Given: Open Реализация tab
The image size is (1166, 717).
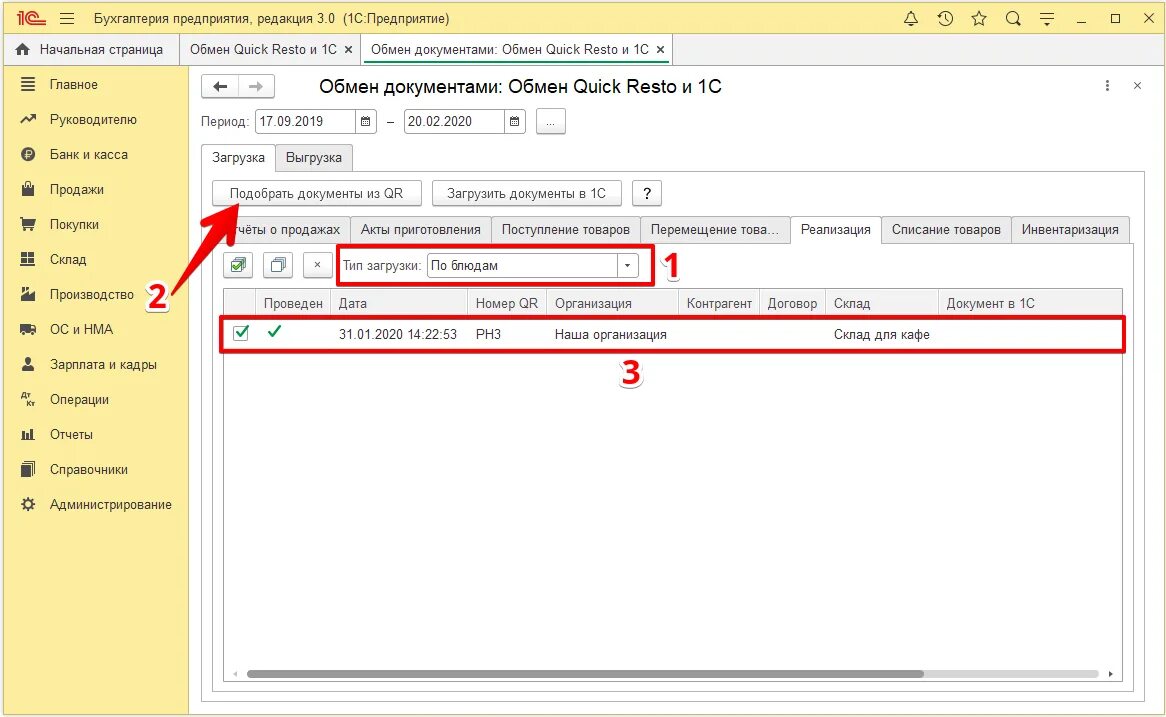Looking at the screenshot, I should [836, 229].
